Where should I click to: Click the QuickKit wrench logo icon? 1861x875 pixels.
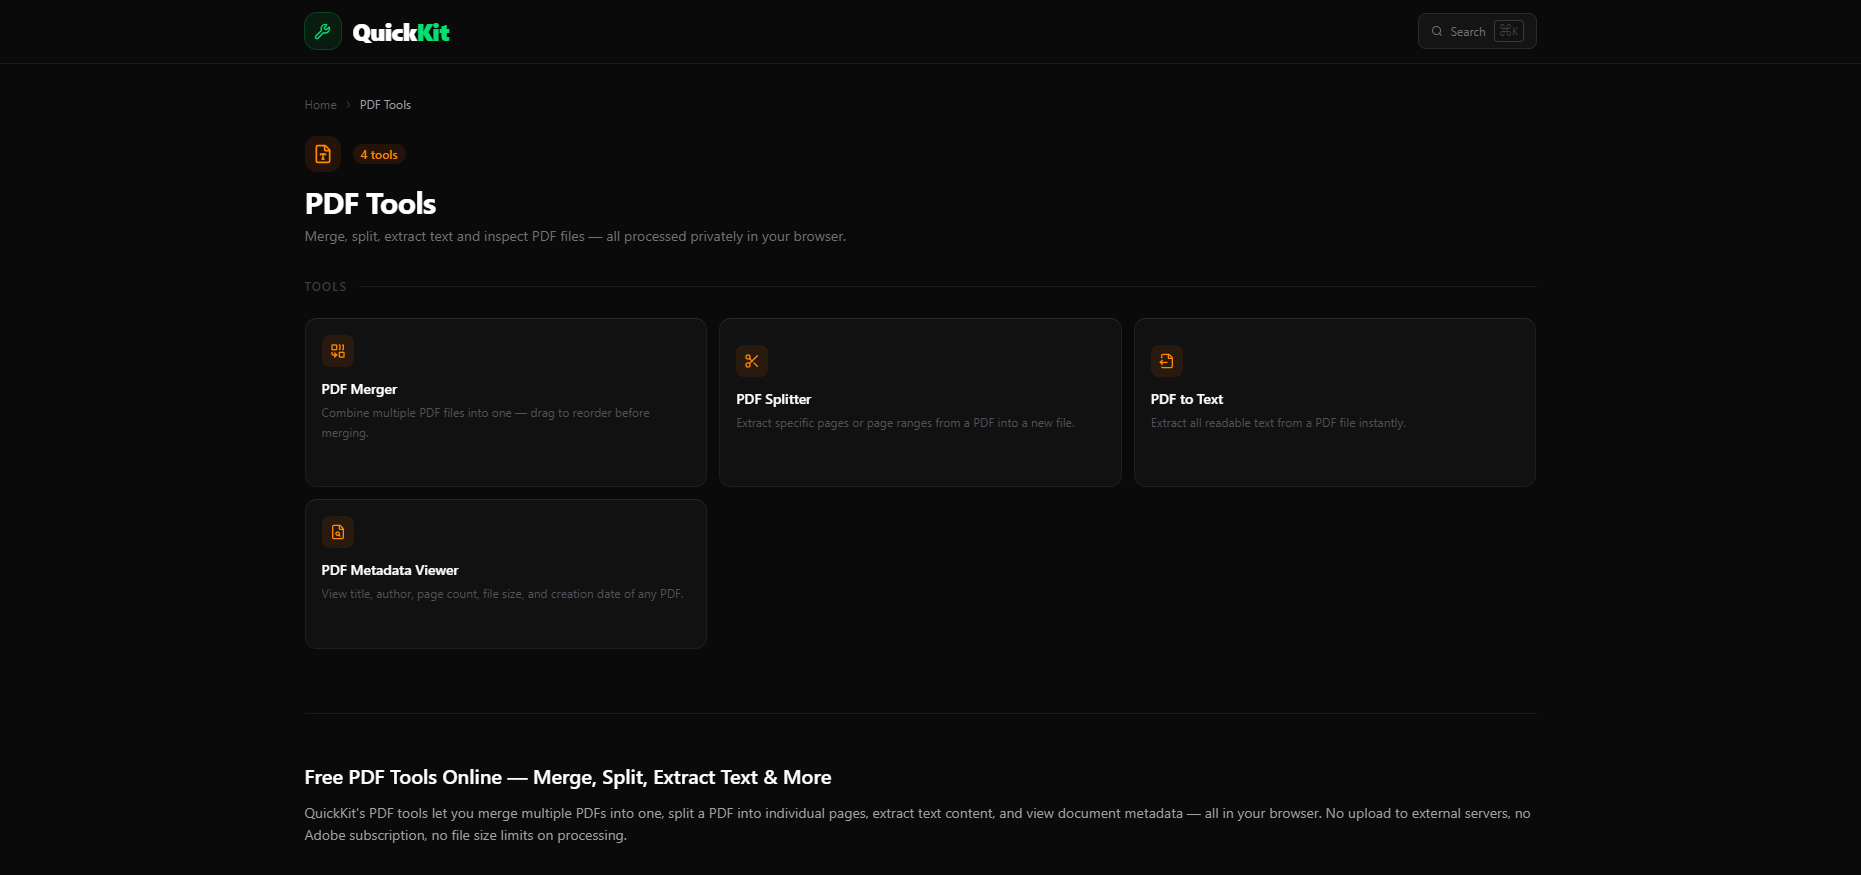[x=323, y=31]
